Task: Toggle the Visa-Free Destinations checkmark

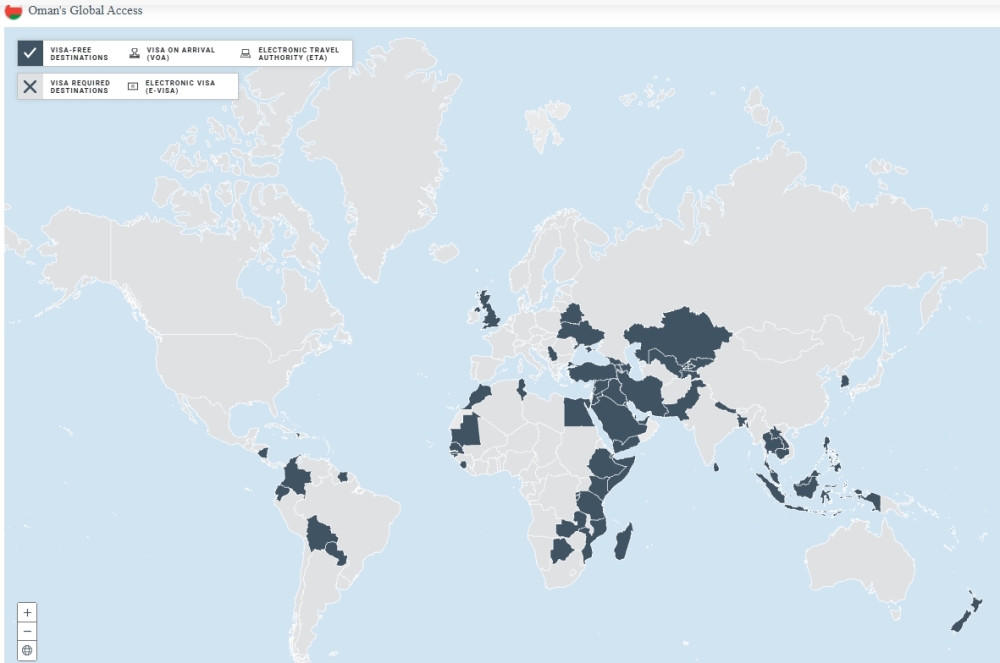Action: 30,53
